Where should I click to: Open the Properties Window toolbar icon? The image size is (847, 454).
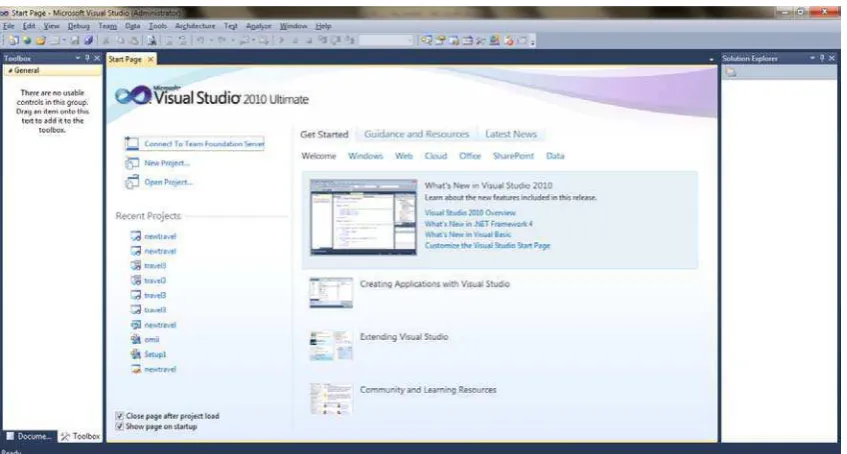(x=440, y=41)
